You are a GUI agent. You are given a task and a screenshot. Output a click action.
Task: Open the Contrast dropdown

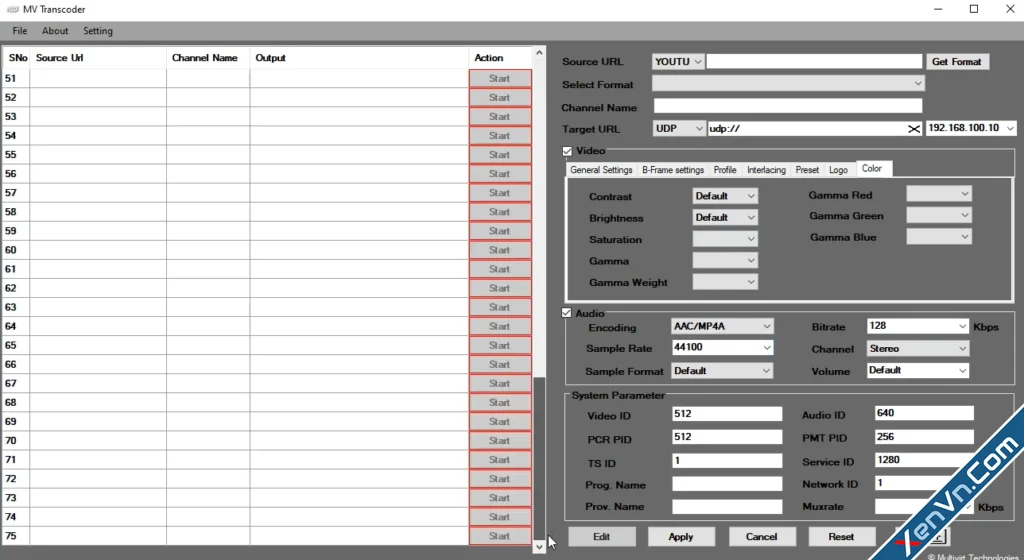pyautogui.click(x=725, y=196)
